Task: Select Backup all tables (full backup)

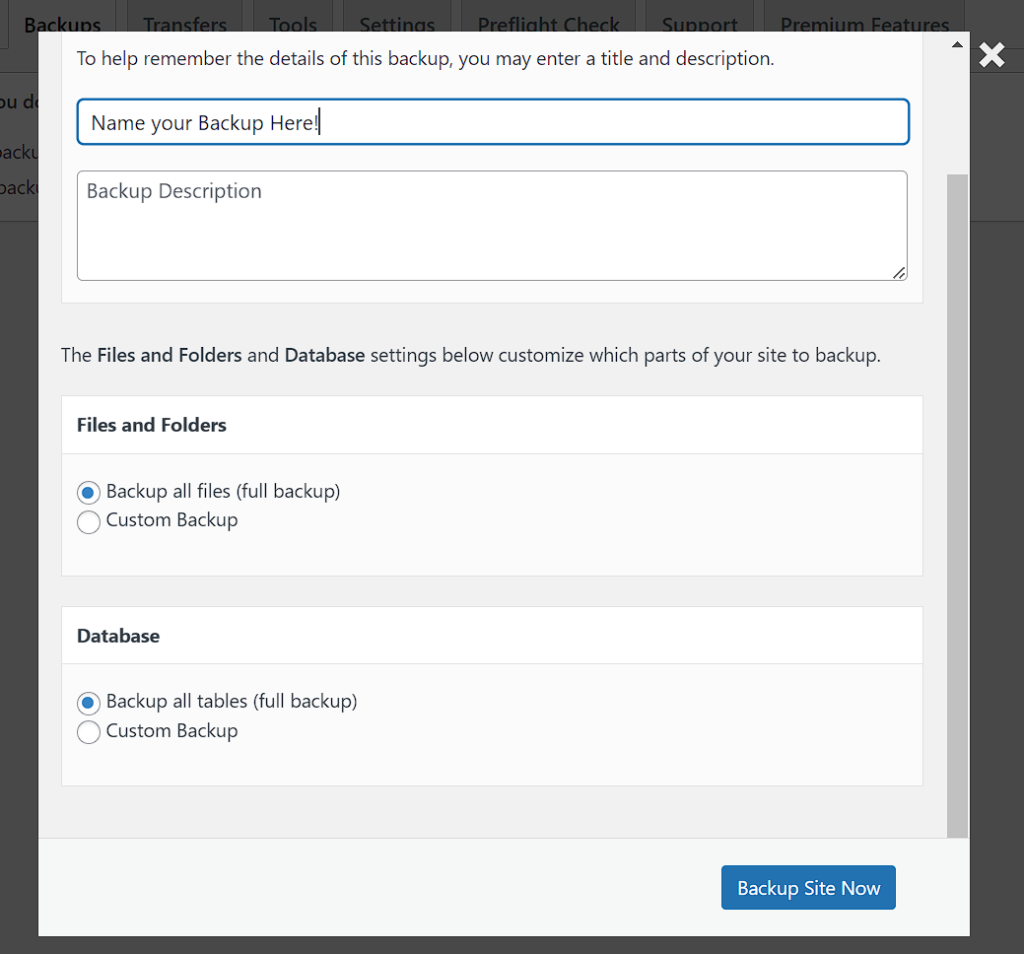Action: [89, 702]
